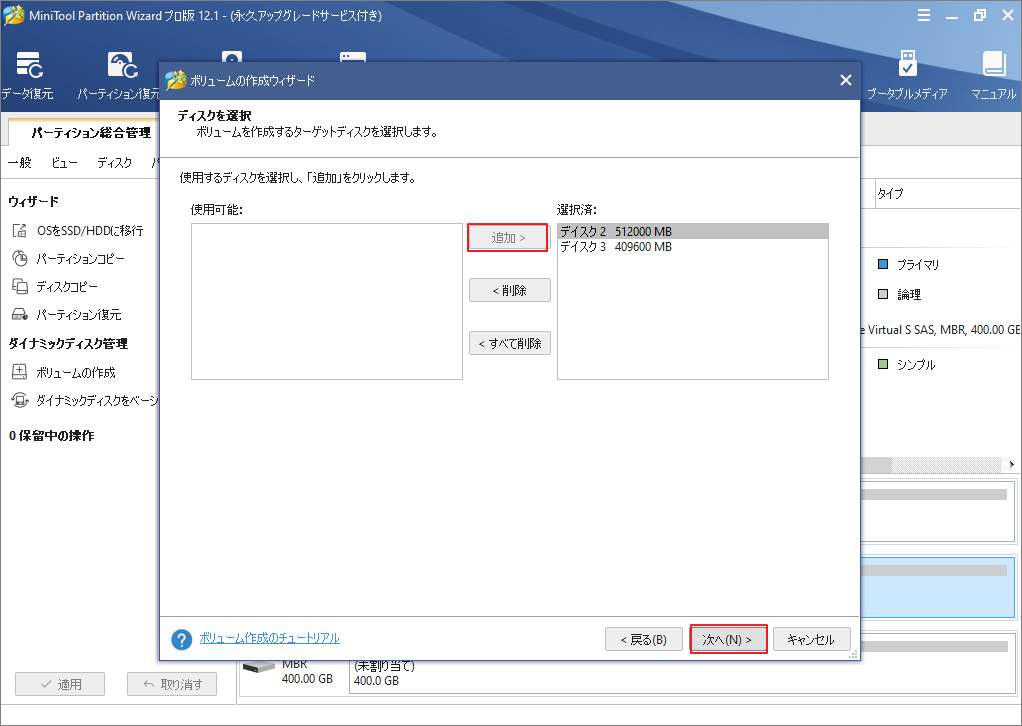Click the ディスクコピー sidebar icon
This screenshot has height=726, width=1022.
19,286
